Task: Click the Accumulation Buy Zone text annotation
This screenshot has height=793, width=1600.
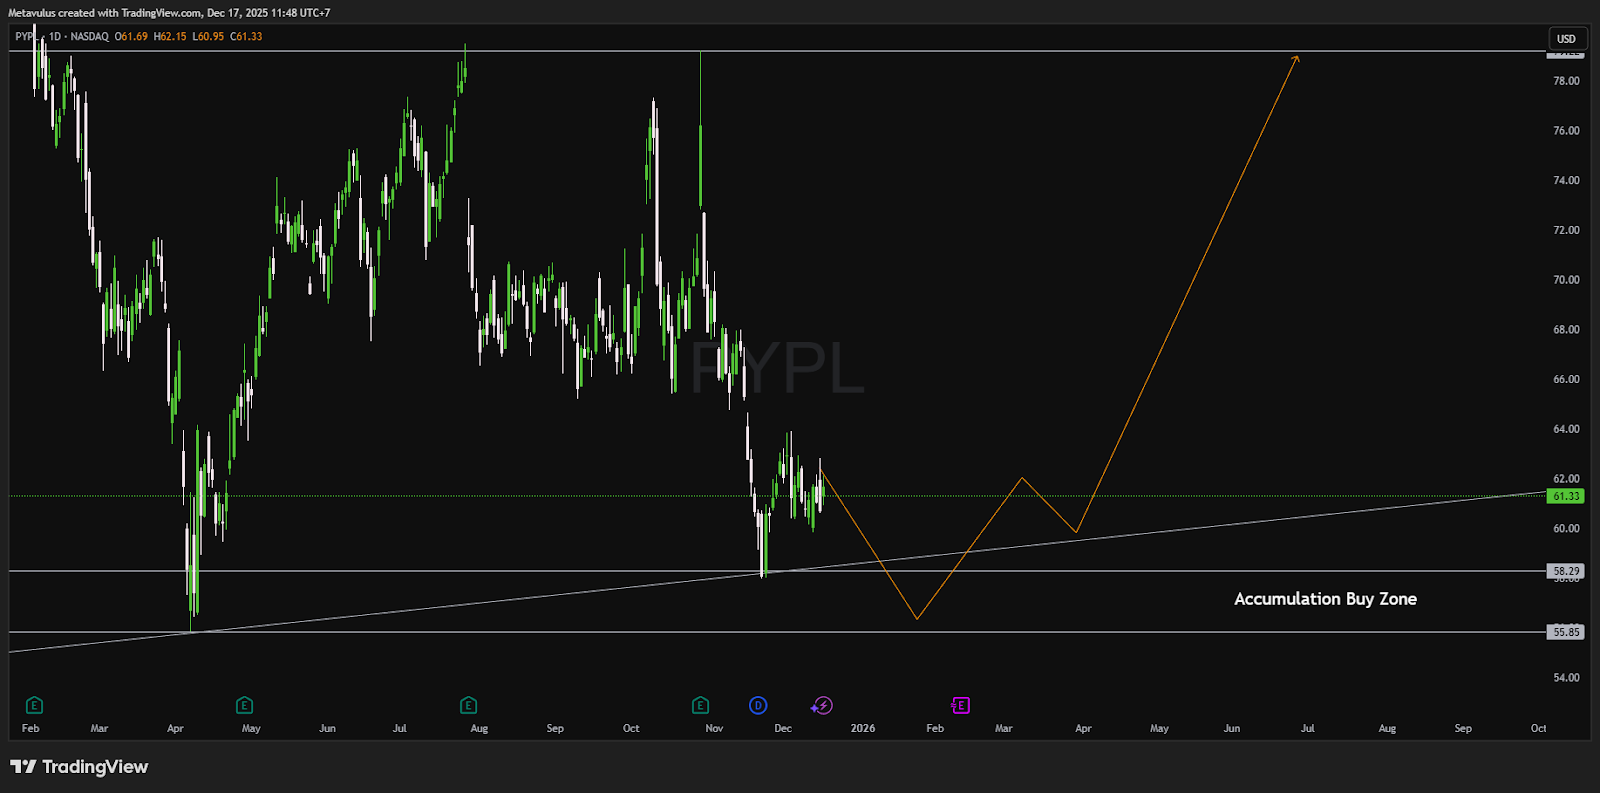Action: 1325,599
